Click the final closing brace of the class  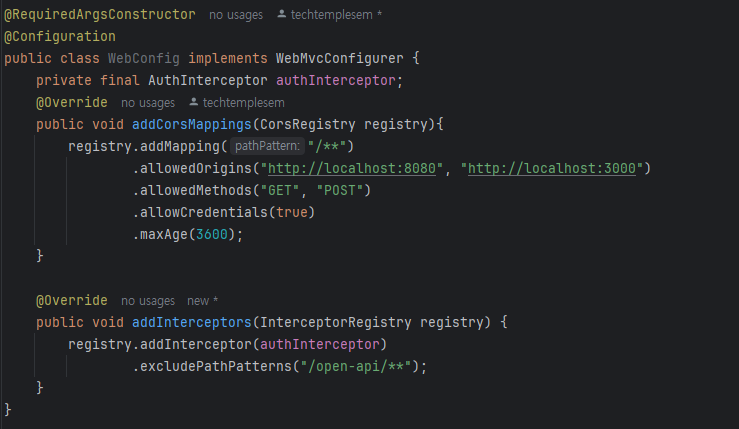click(x=8, y=409)
